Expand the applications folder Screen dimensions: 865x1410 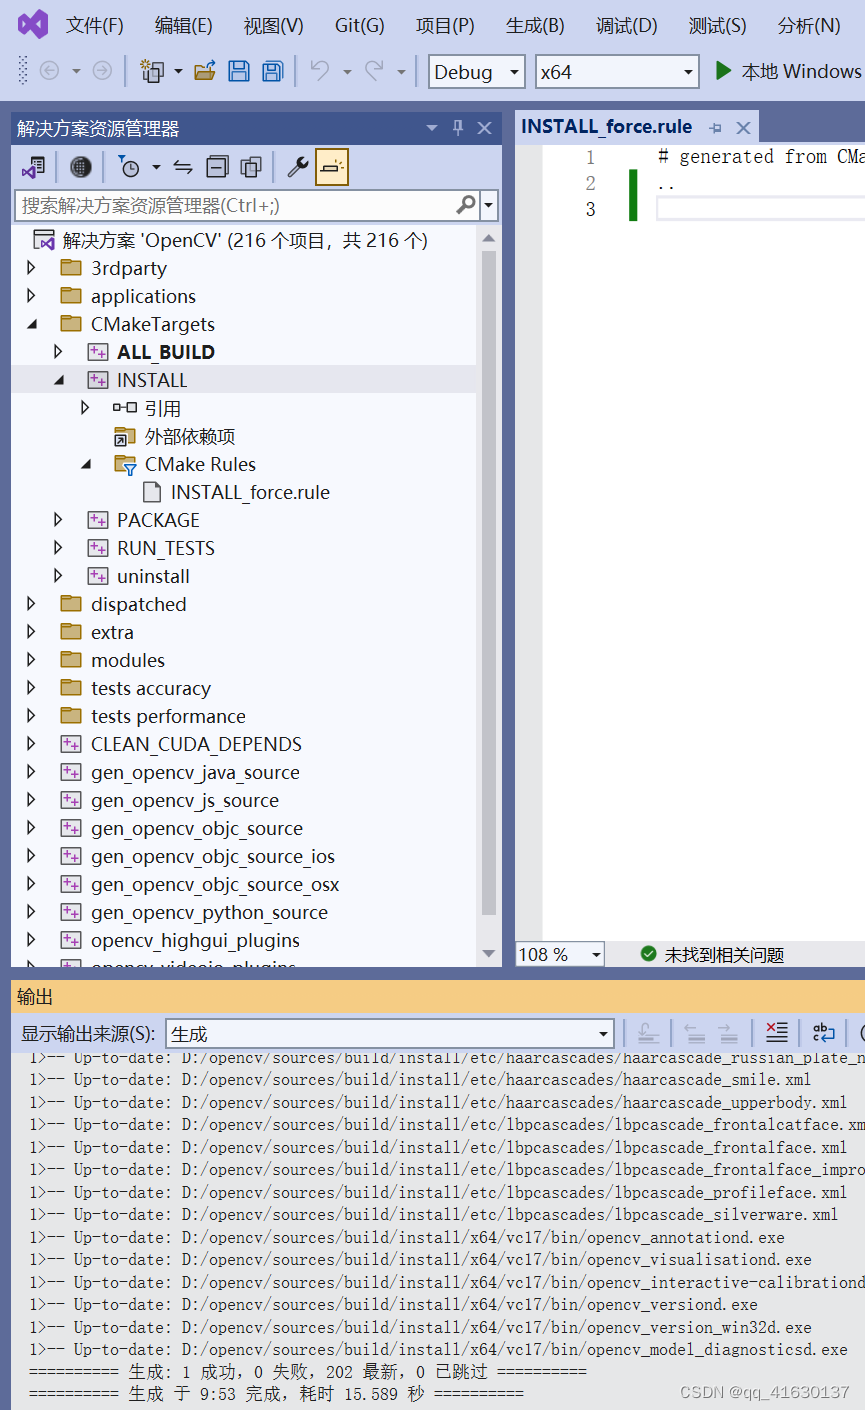[x=31, y=296]
